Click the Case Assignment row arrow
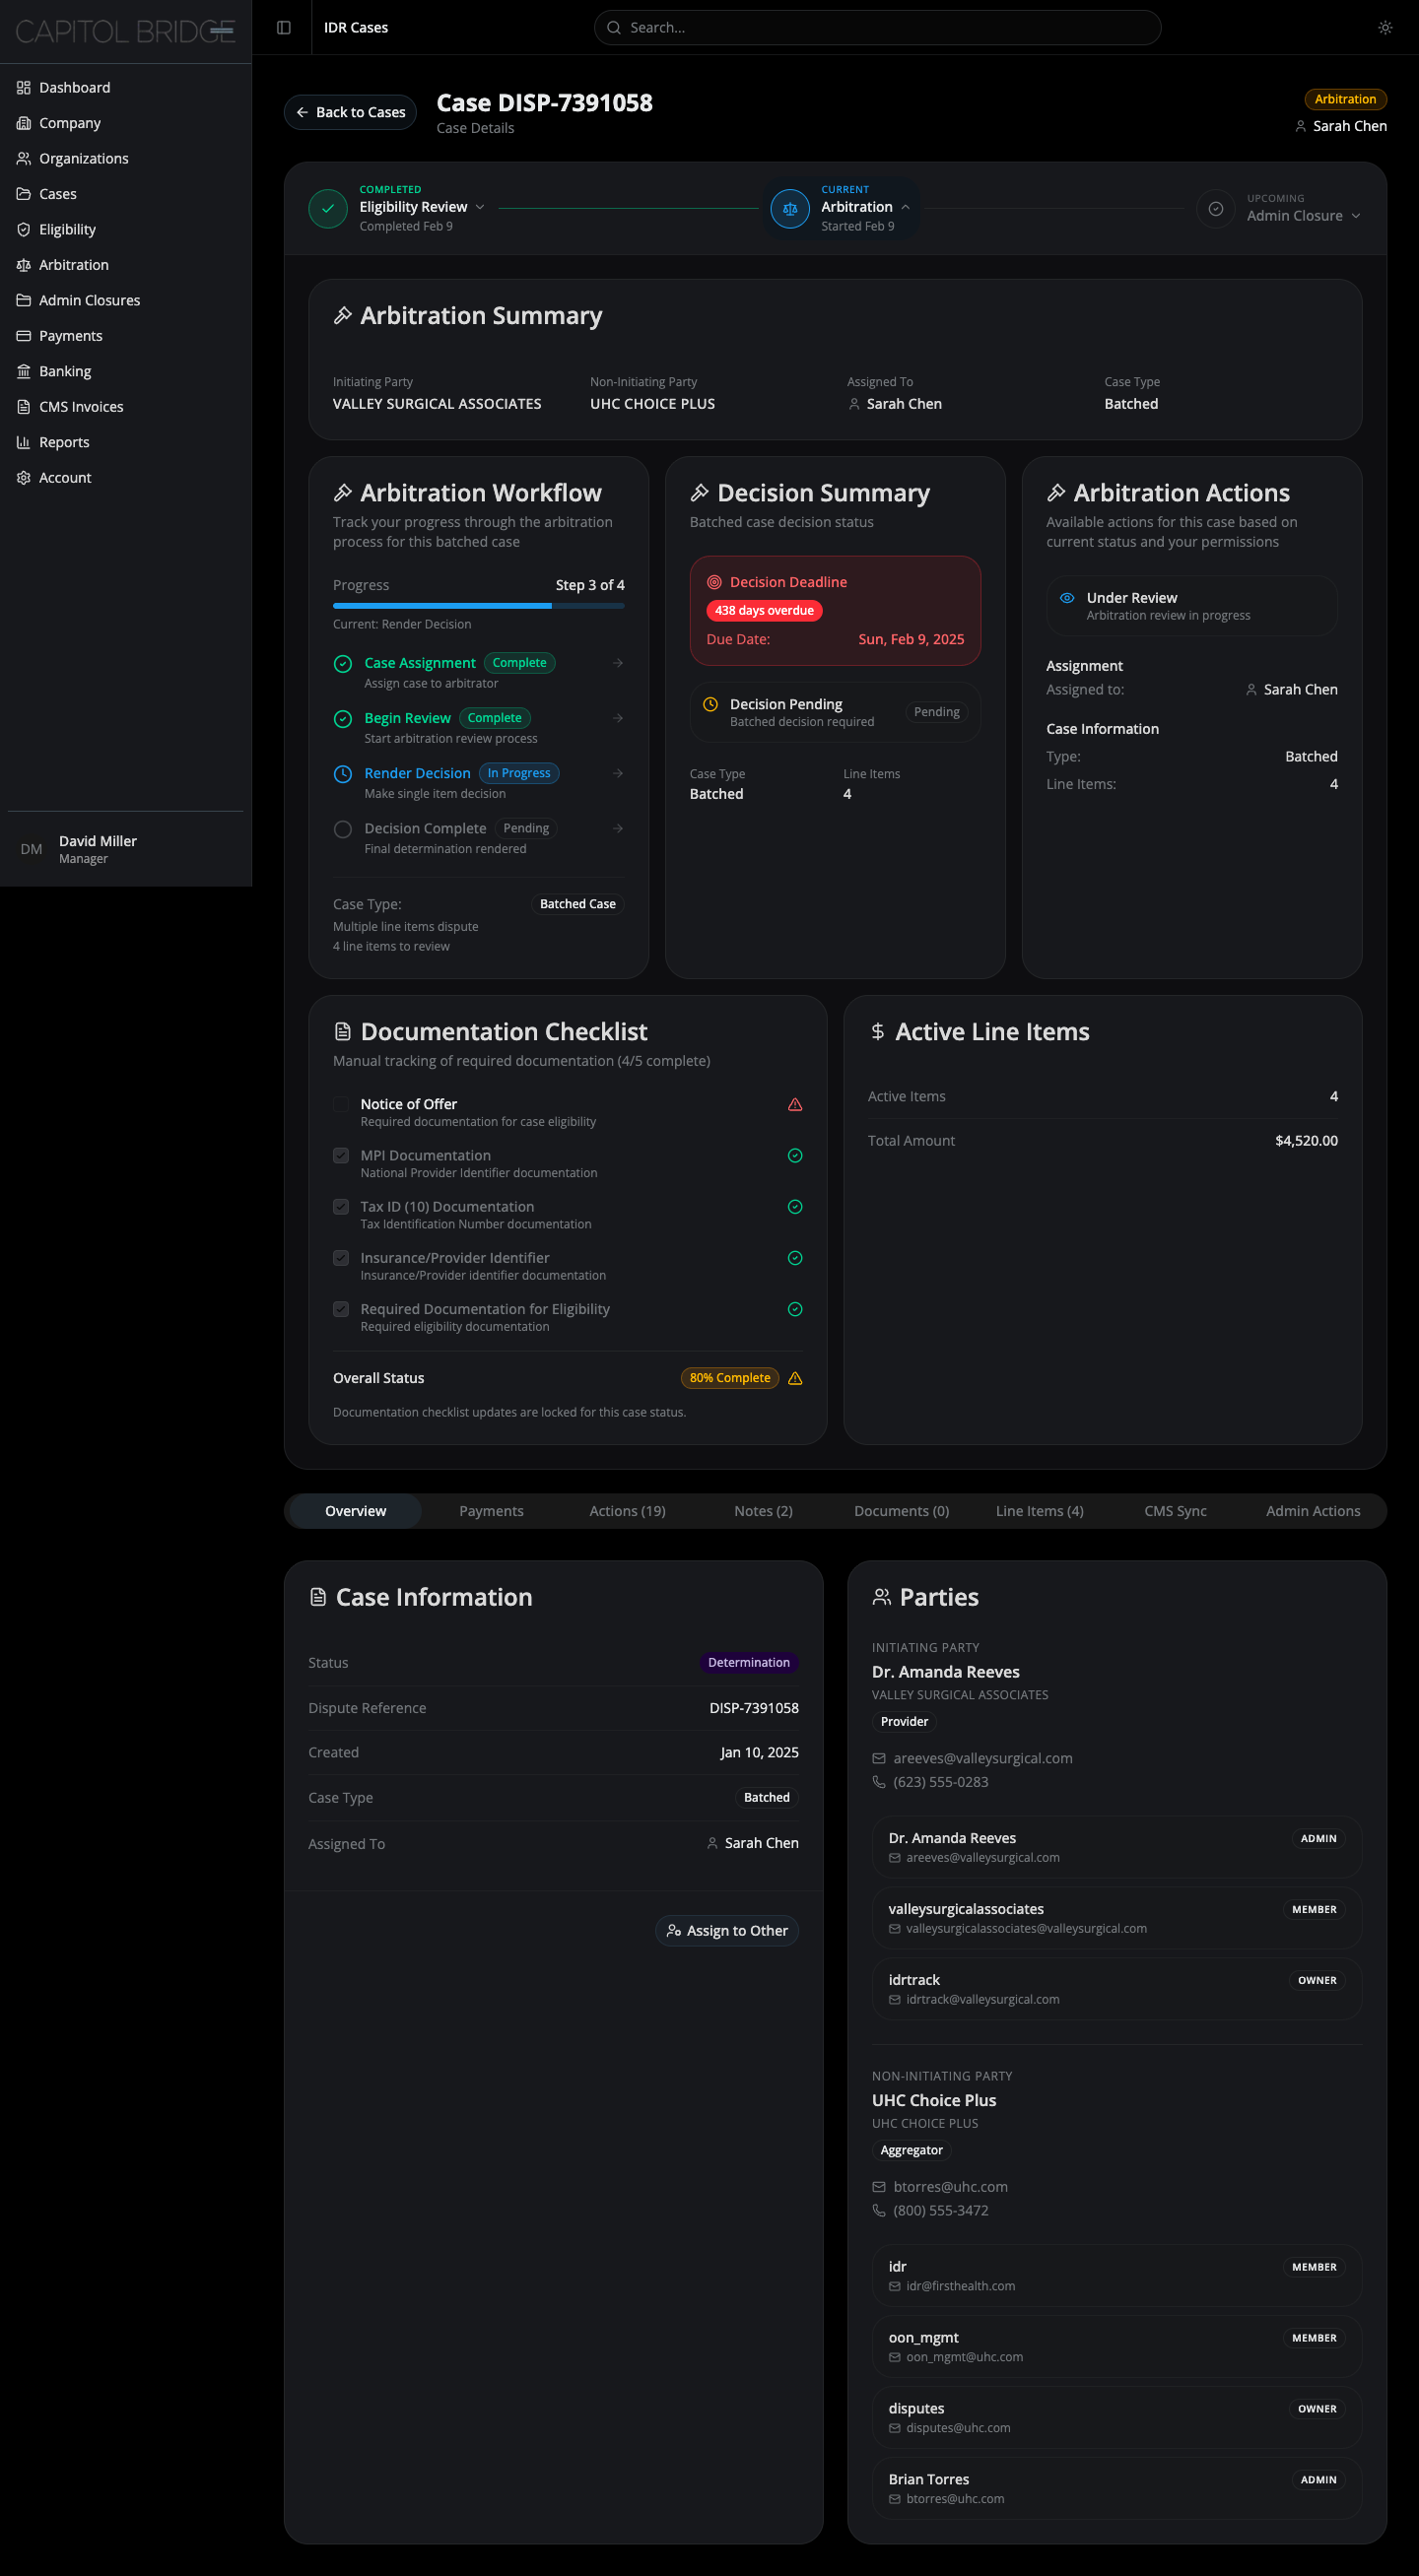Image resolution: width=1419 pixels, height=2576 pixels. click(618, 663)
